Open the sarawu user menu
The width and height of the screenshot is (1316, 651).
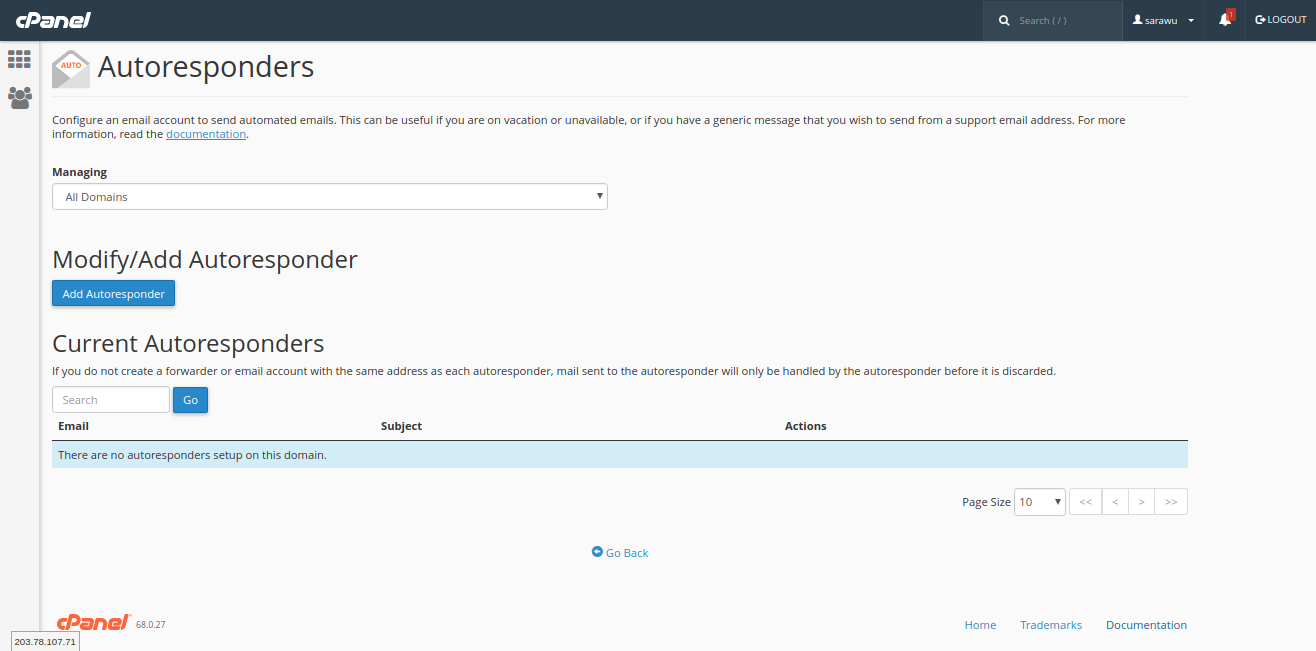(x=1163, y=20)
